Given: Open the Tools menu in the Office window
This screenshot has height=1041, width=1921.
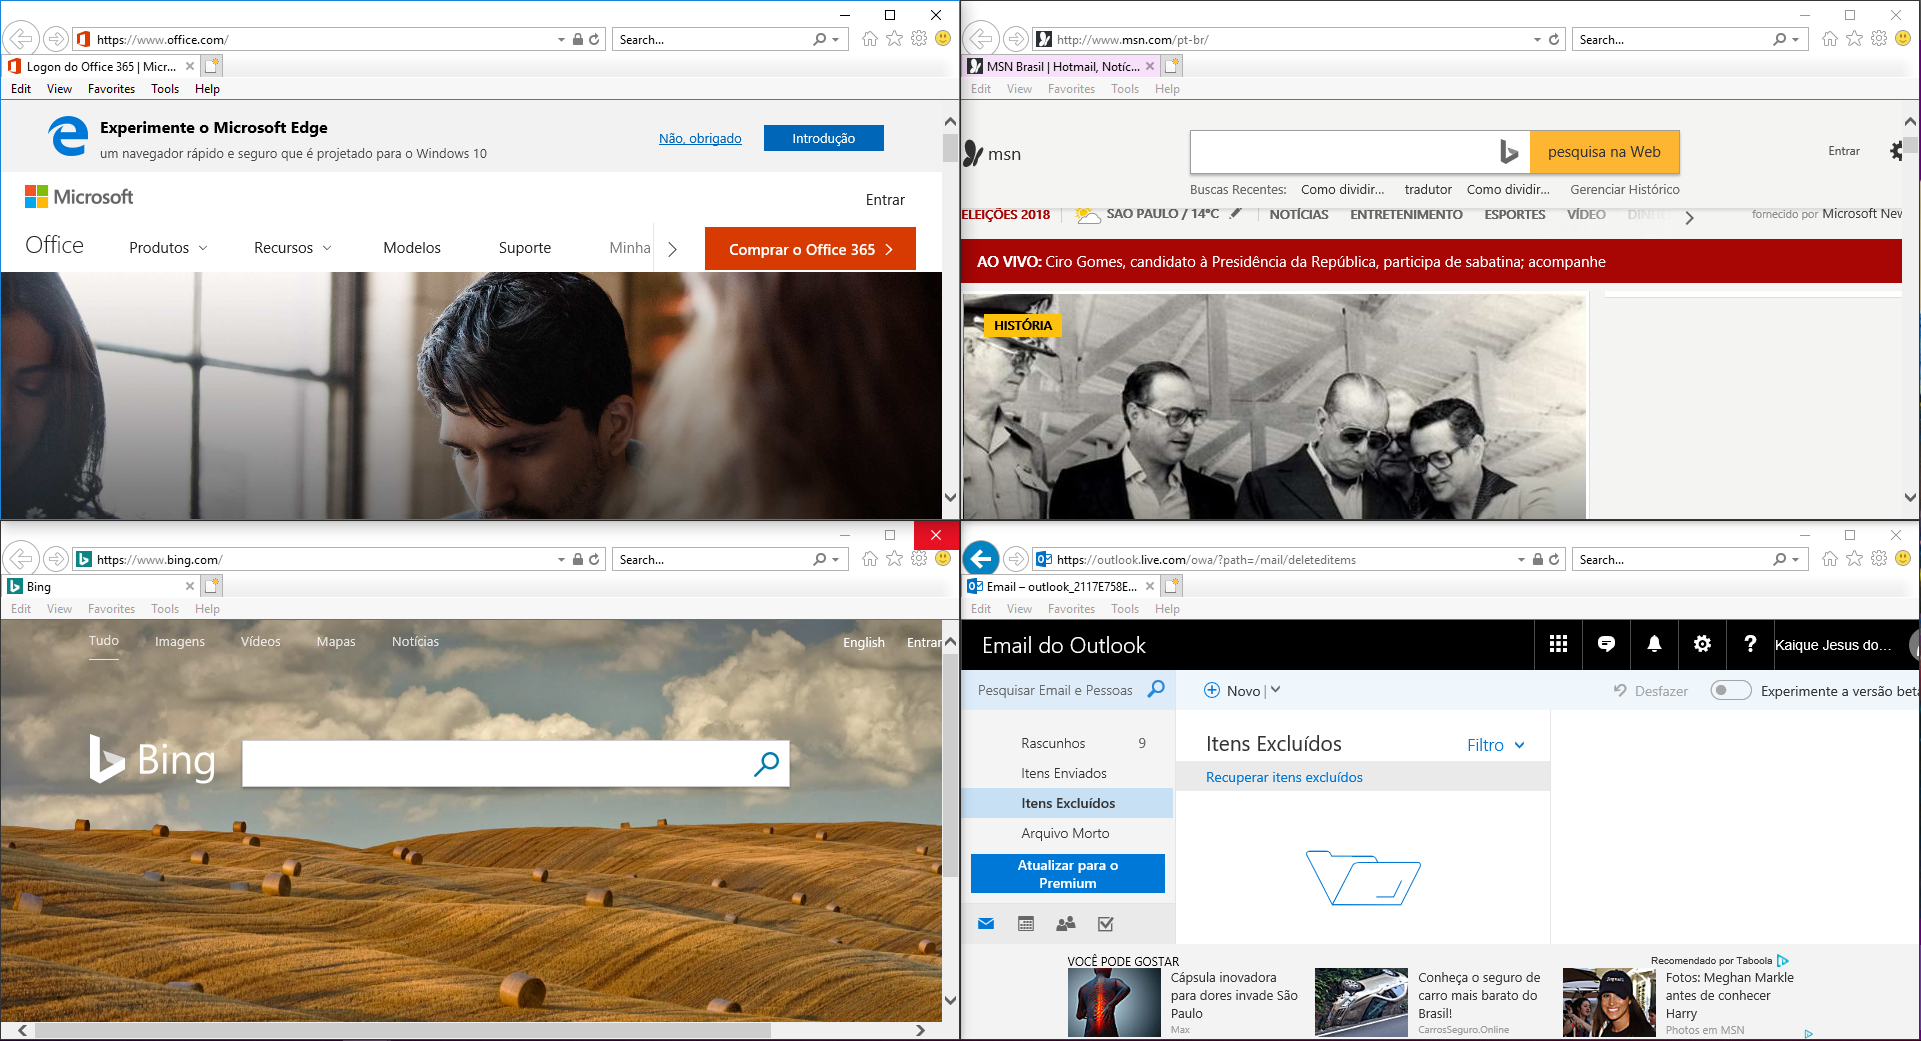Looking at the screenshot, I should [165, 89].
